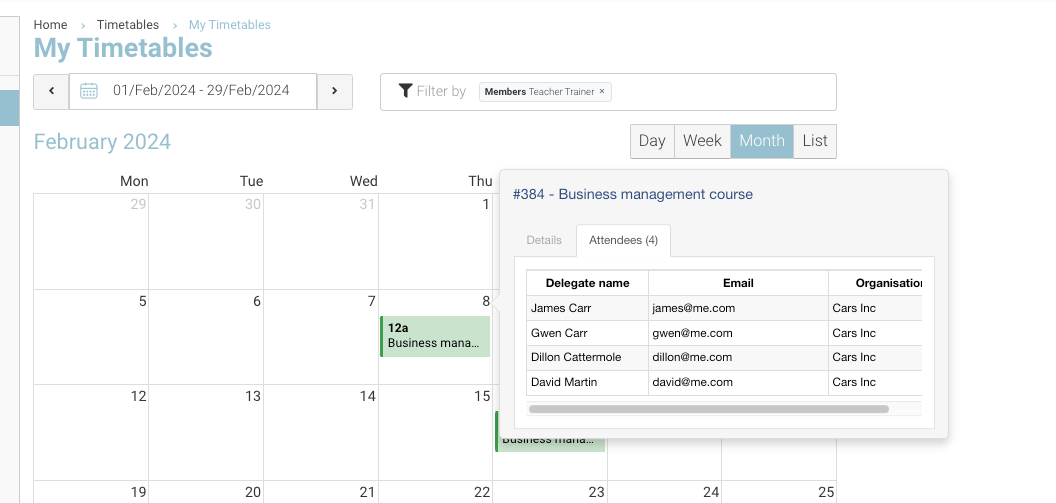Click the date range input field
The height and width of the screenshot is (503, 1056).
coord(201,91)
